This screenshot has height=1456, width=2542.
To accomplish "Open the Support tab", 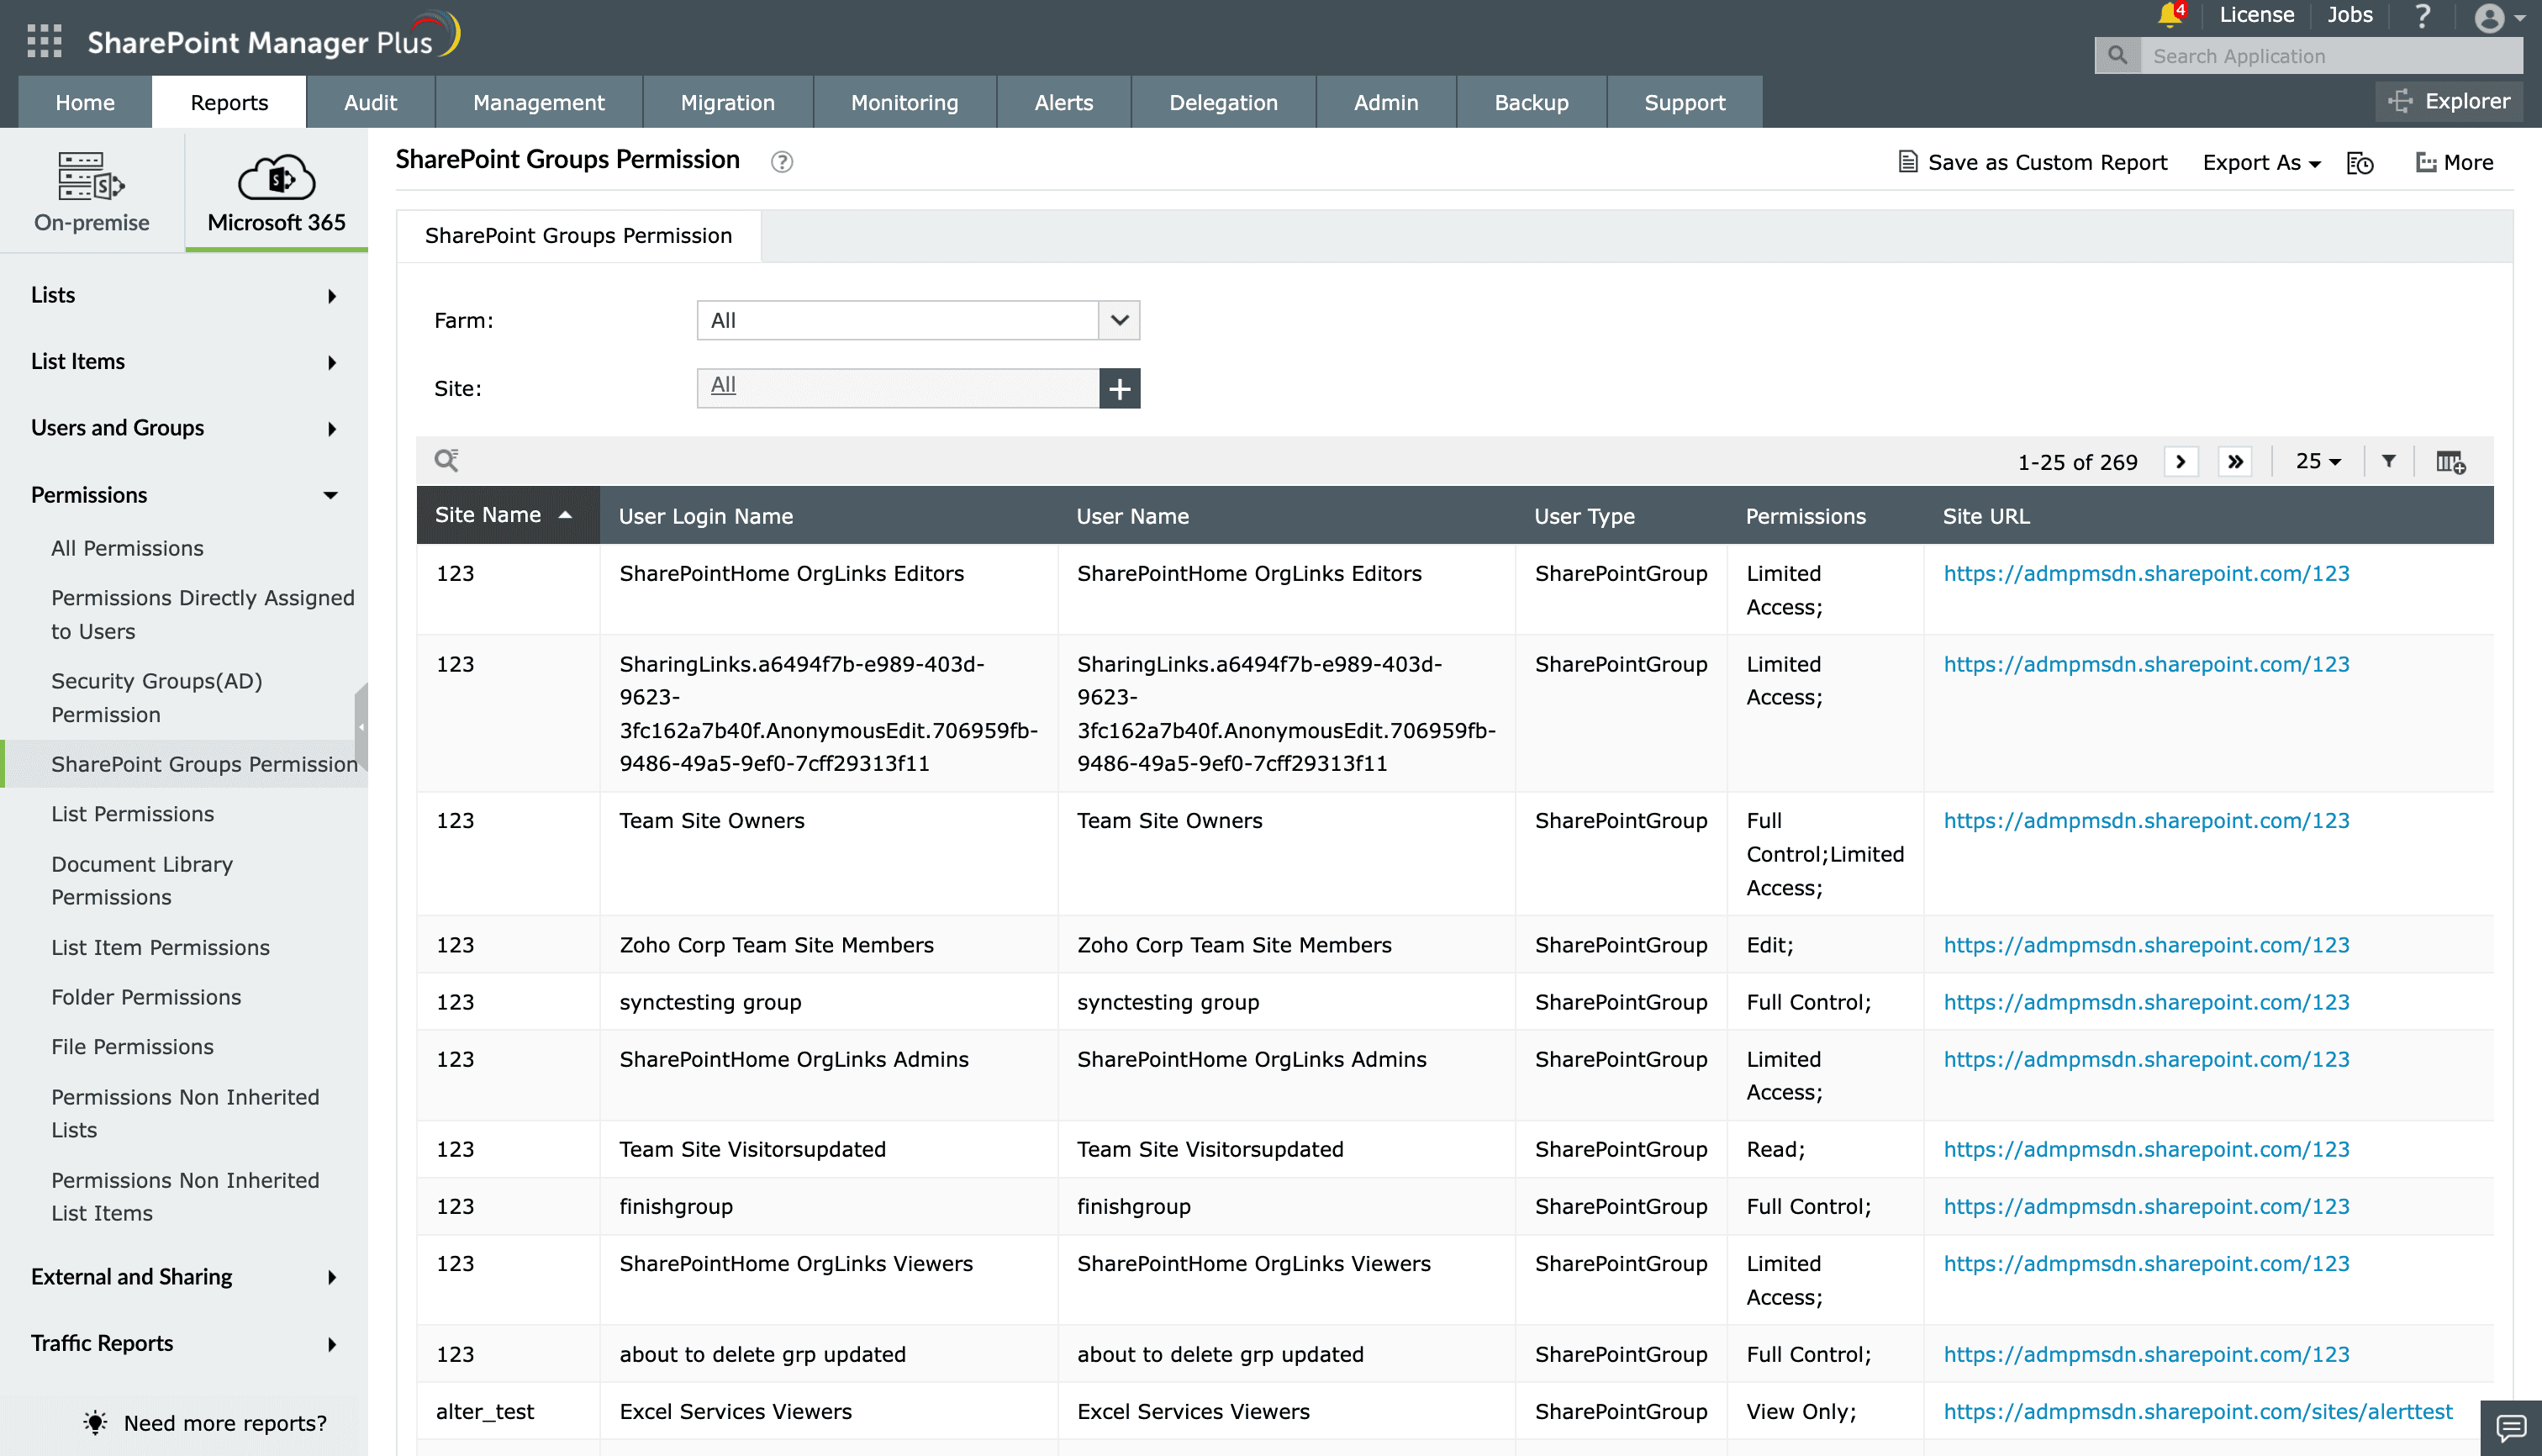I will pos(1684,102).
